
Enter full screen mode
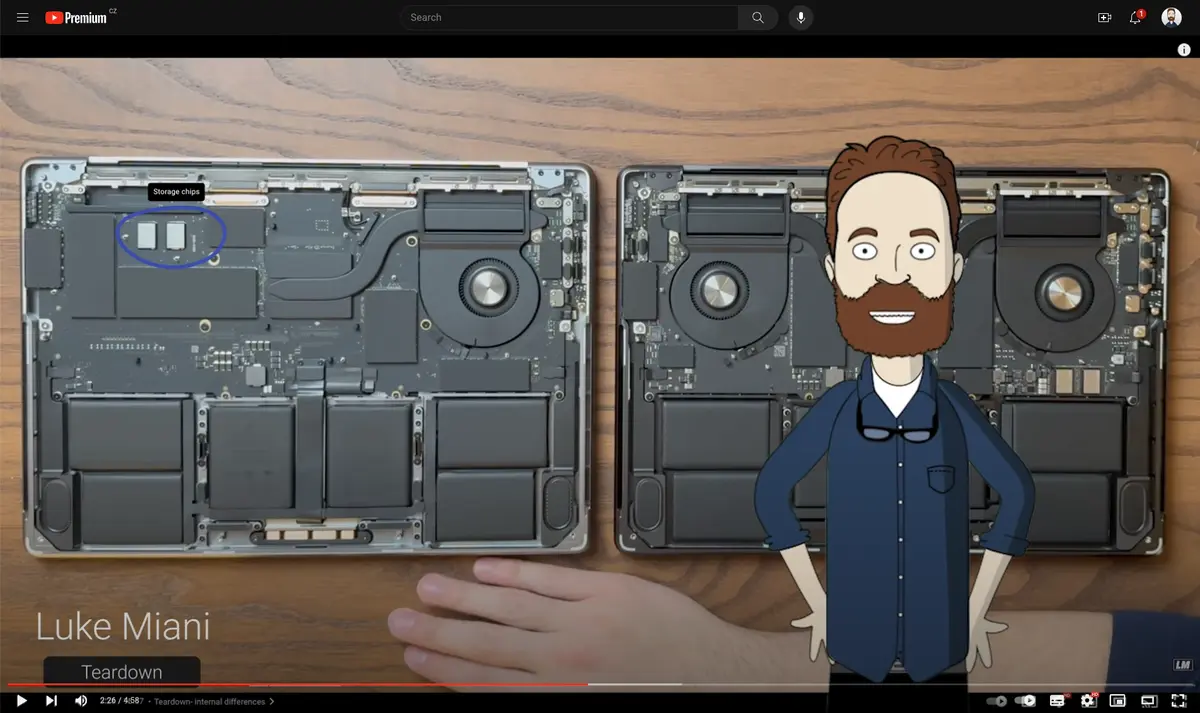tap(1179, 701)
